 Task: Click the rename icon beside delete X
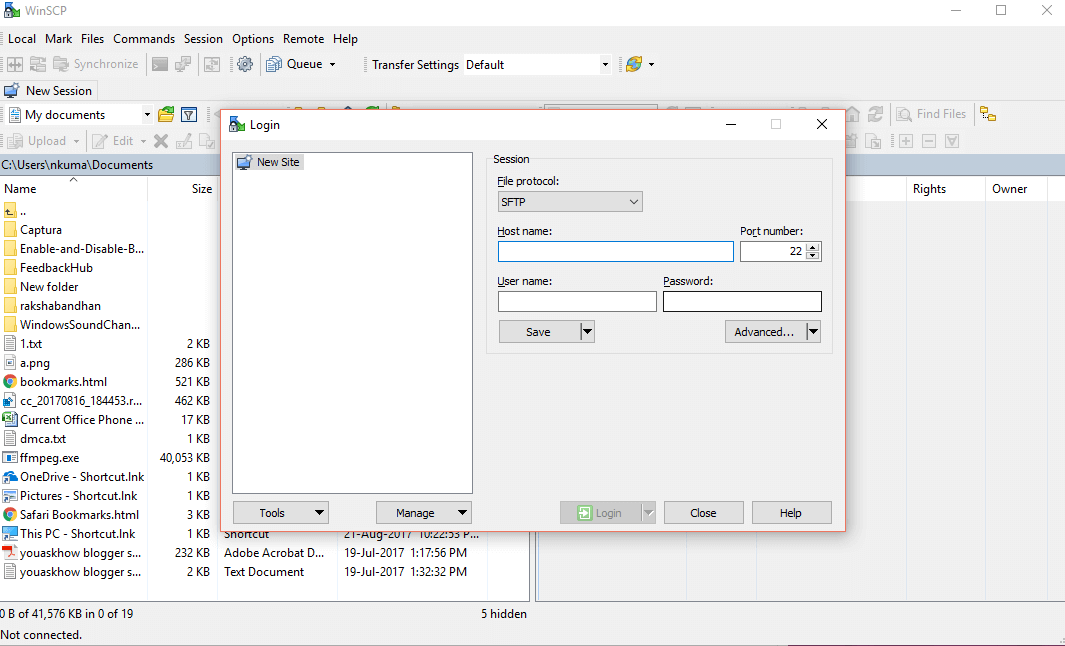pos(183,141)
